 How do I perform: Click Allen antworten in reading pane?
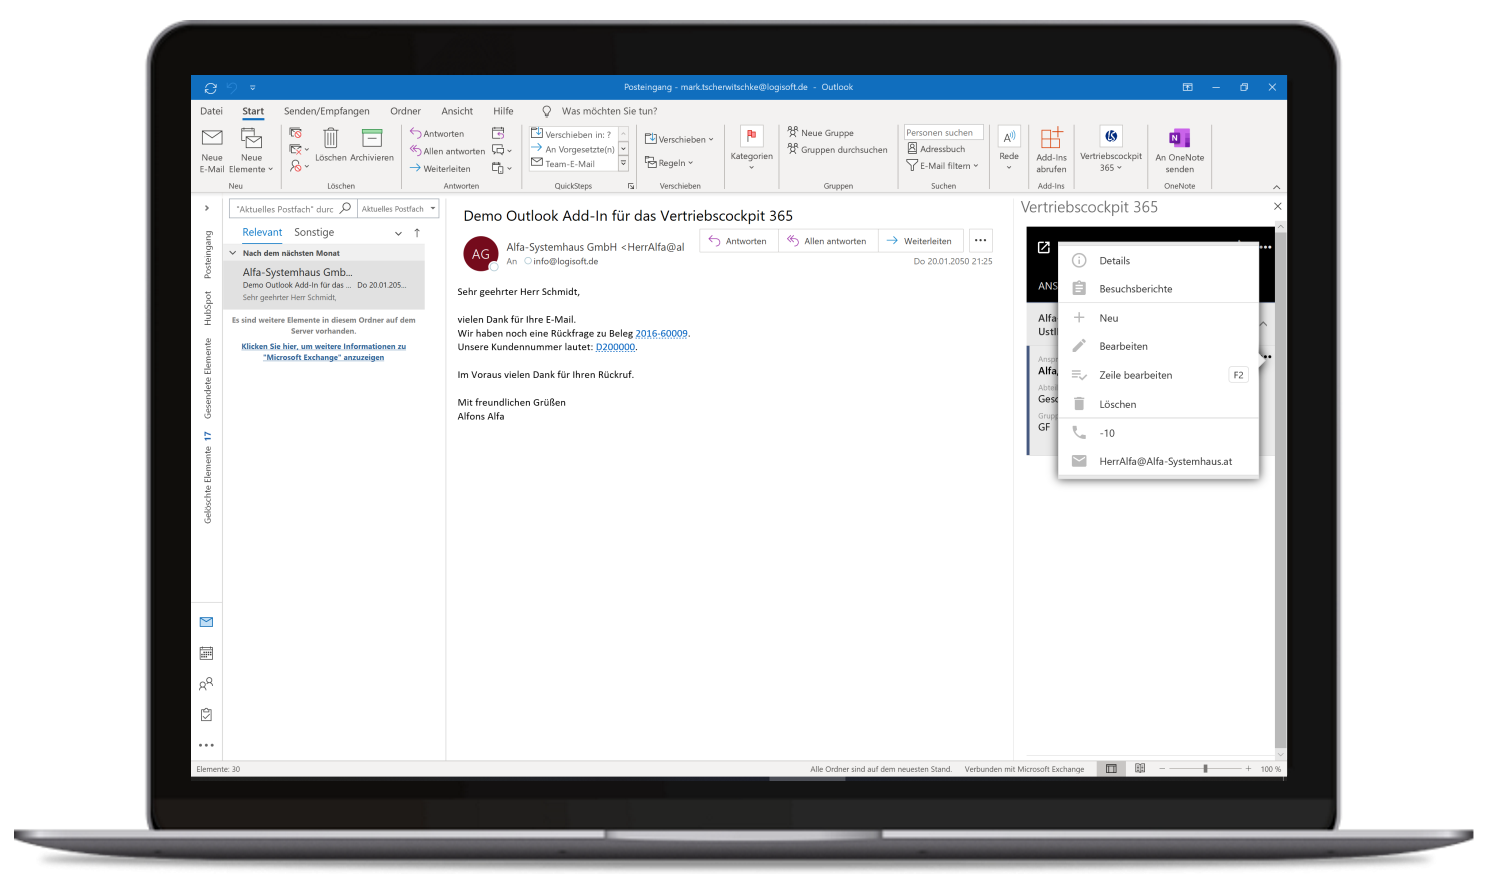(827, 241)
